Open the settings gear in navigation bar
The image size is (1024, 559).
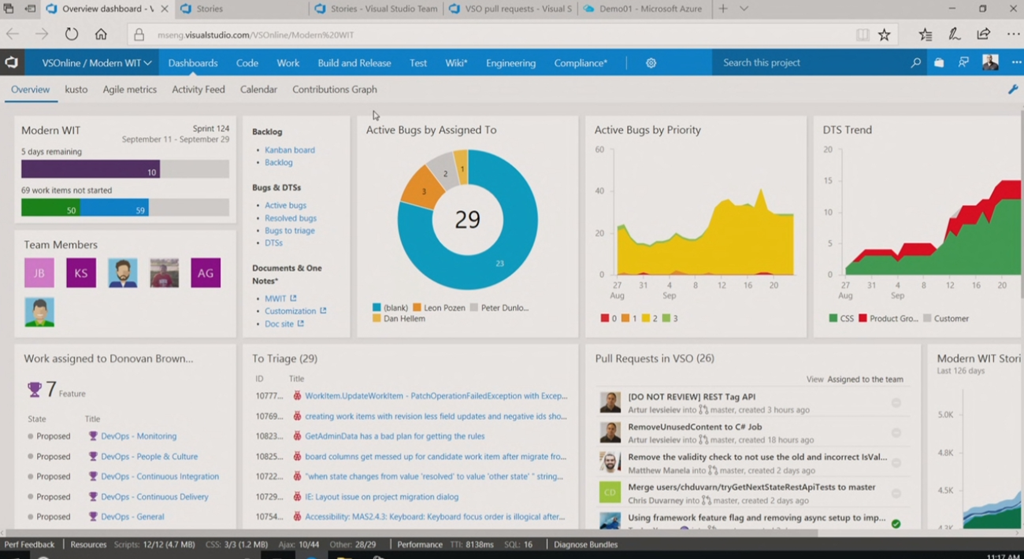tap(651, 63)
